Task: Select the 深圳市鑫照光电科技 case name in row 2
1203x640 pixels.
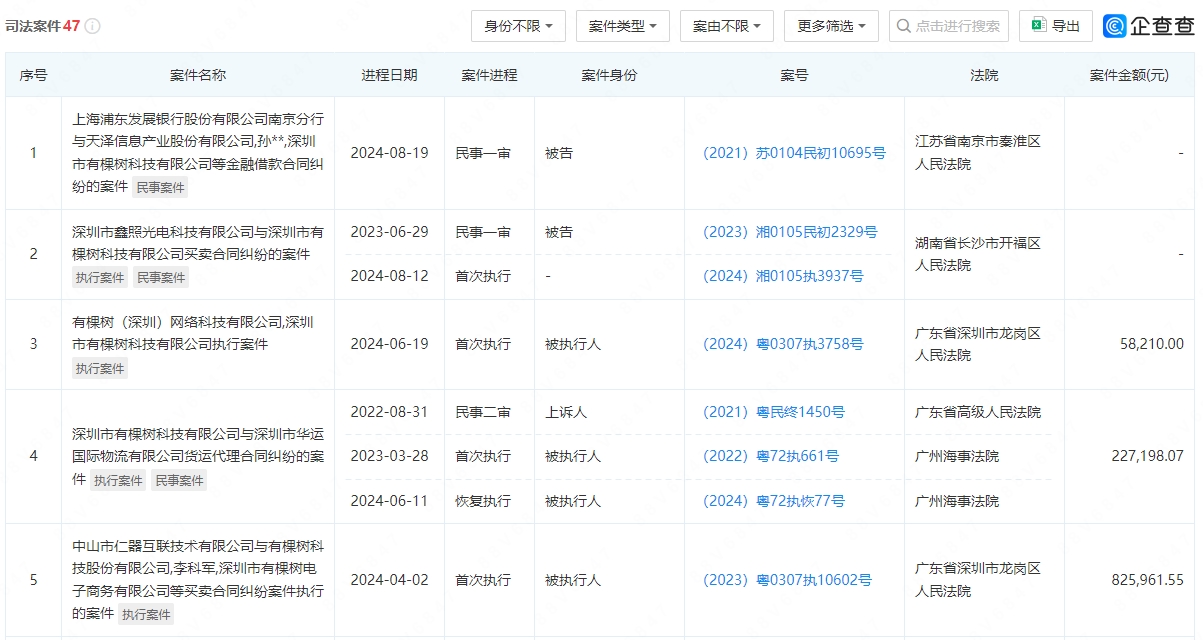Action: pos(198,243)
